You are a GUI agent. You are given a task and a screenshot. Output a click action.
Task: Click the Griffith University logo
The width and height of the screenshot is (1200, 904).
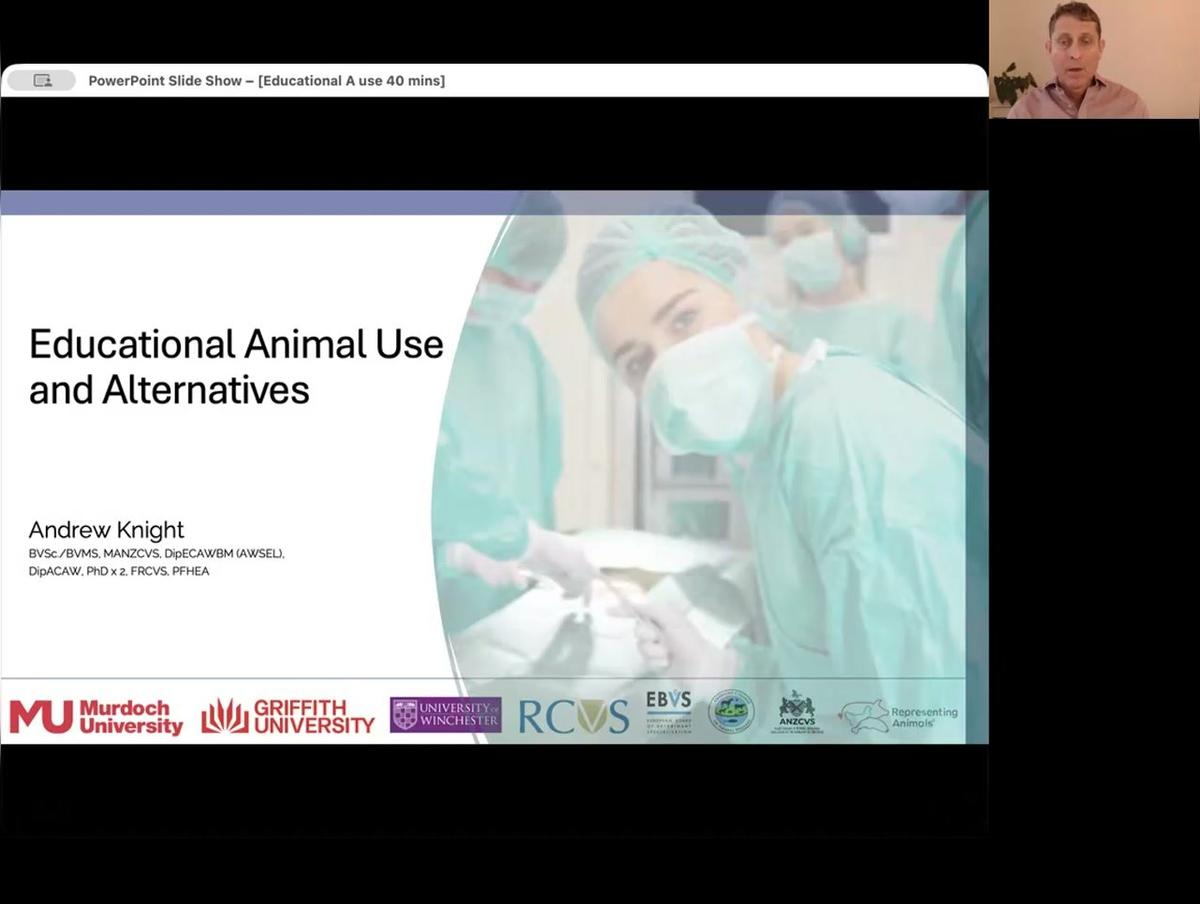[288, 716]
